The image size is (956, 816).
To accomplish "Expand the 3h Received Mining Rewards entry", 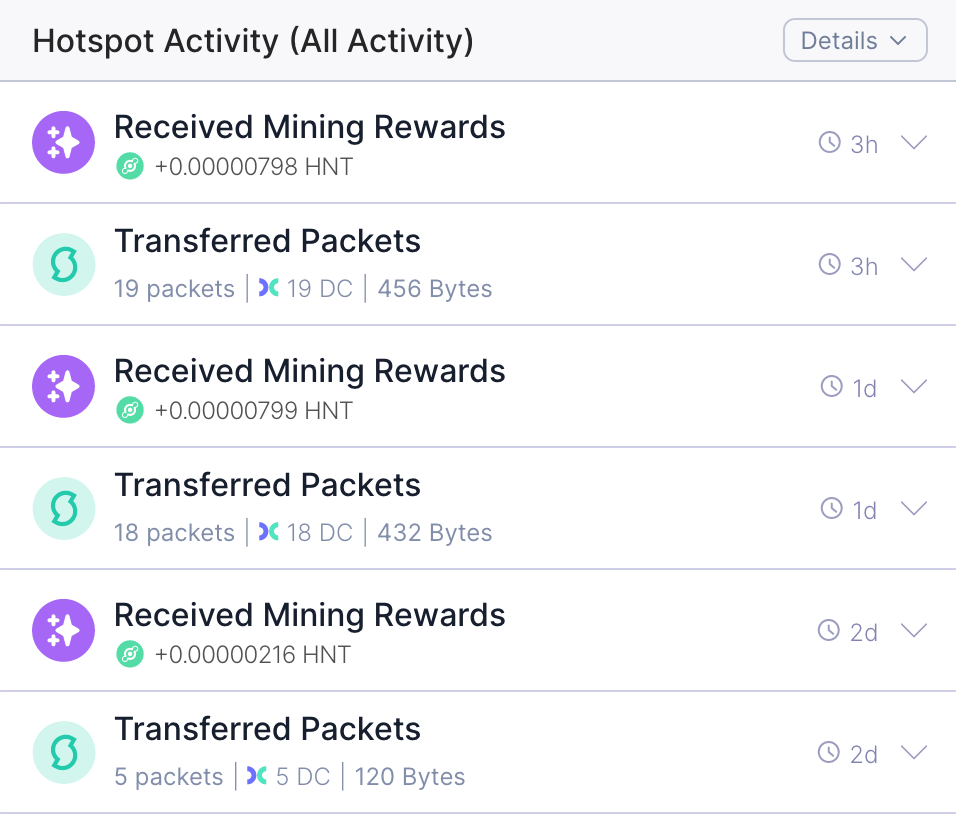I will [914, 143].
